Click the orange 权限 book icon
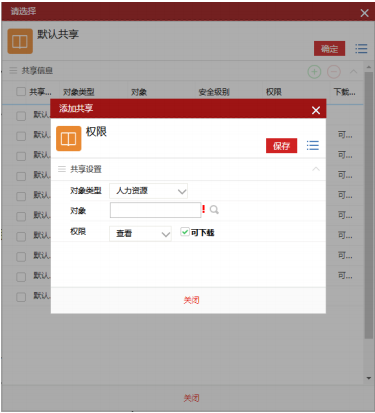Screen dimensions: 375x413 69,138
